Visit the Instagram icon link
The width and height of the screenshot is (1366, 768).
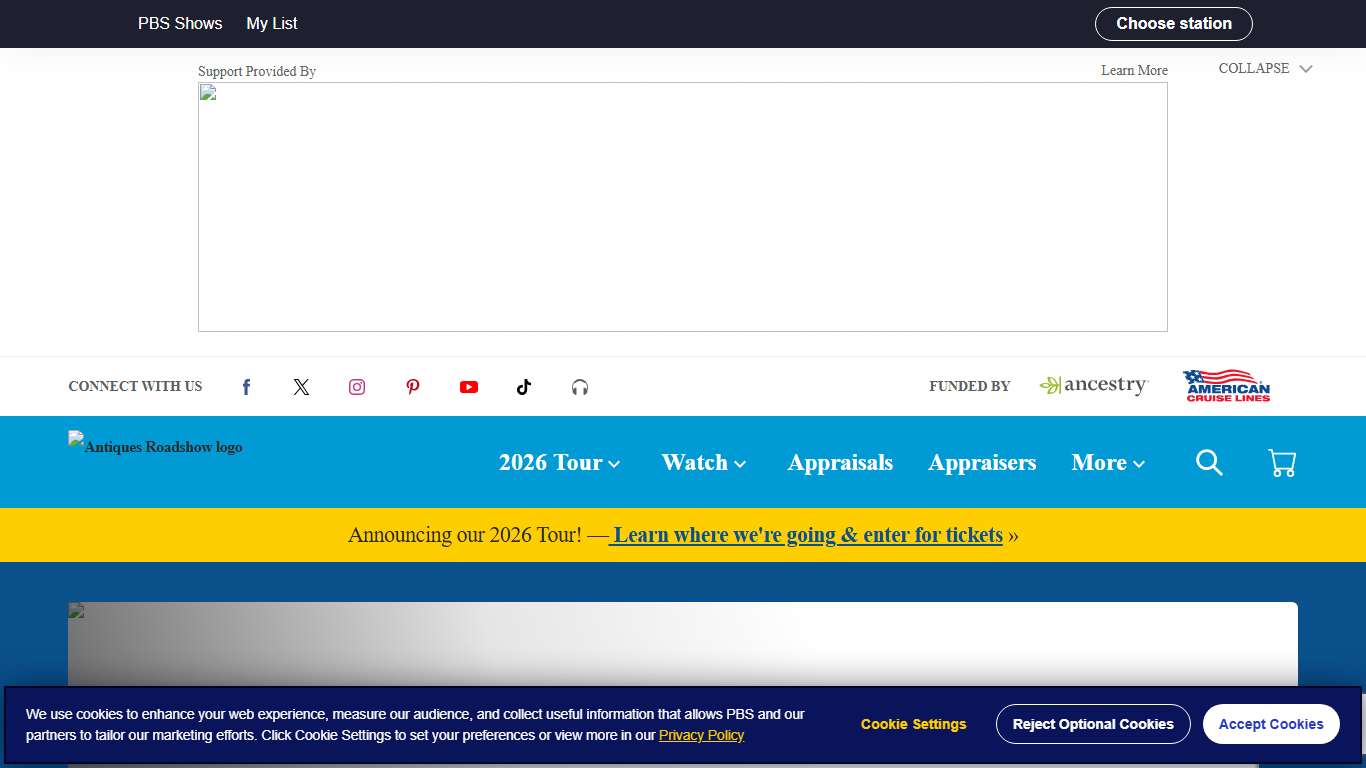tap(357, 387)
